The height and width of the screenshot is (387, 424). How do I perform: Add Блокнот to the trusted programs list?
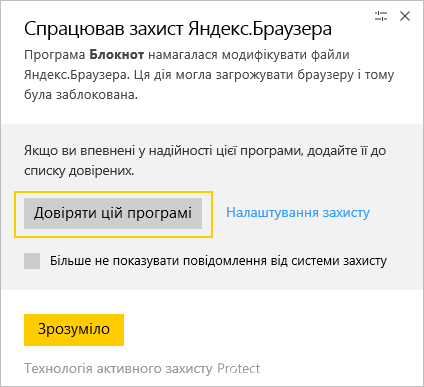[113, 213]
